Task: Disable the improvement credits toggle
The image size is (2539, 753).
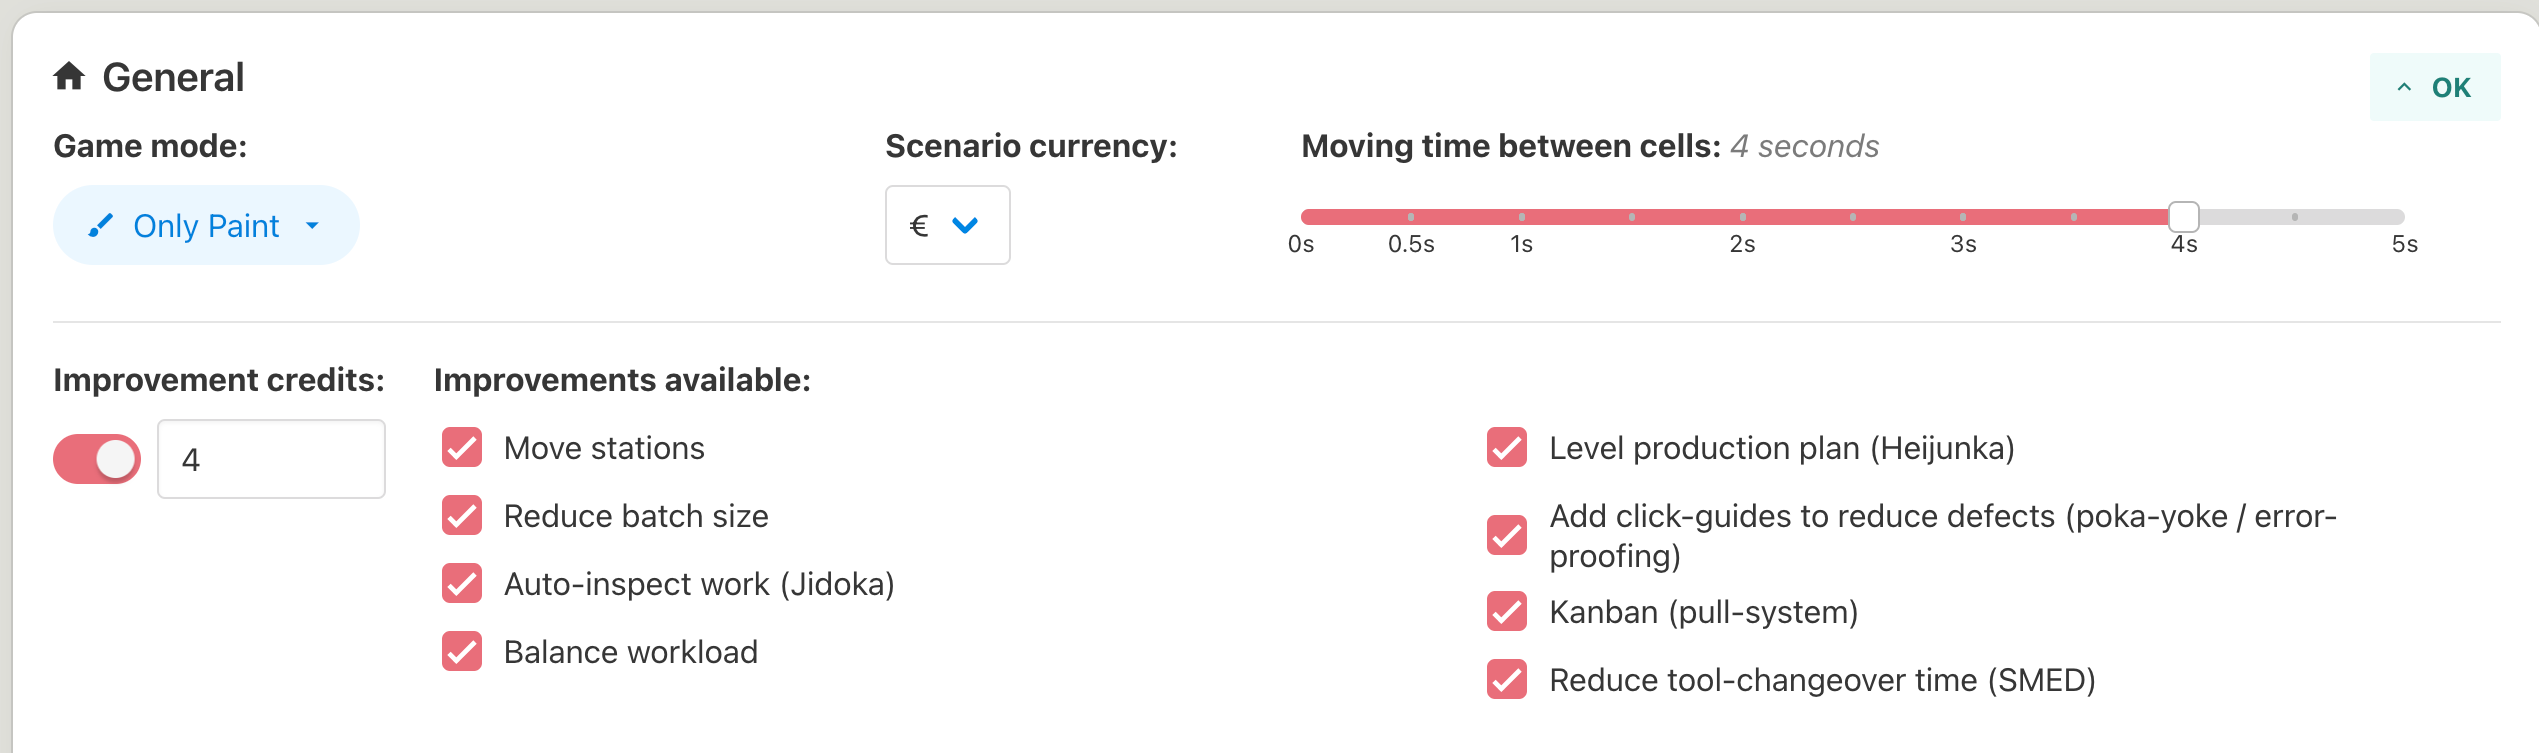Action: [x=97, y=459]
